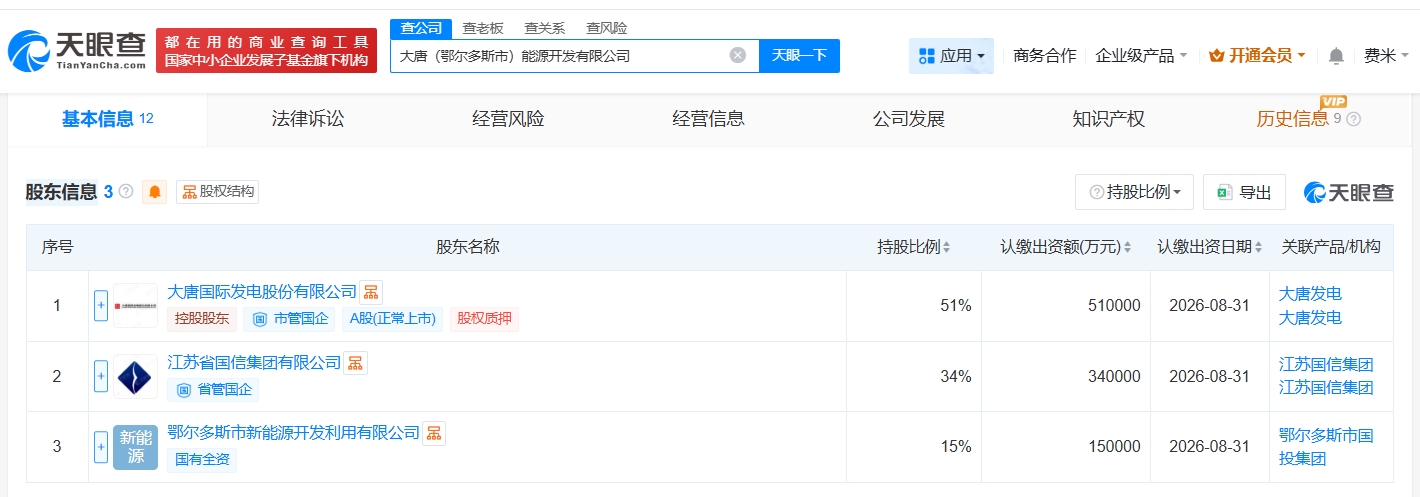Click the A股(正常上市) tag
Screen dimensions: 1420x497
(393, 319)
